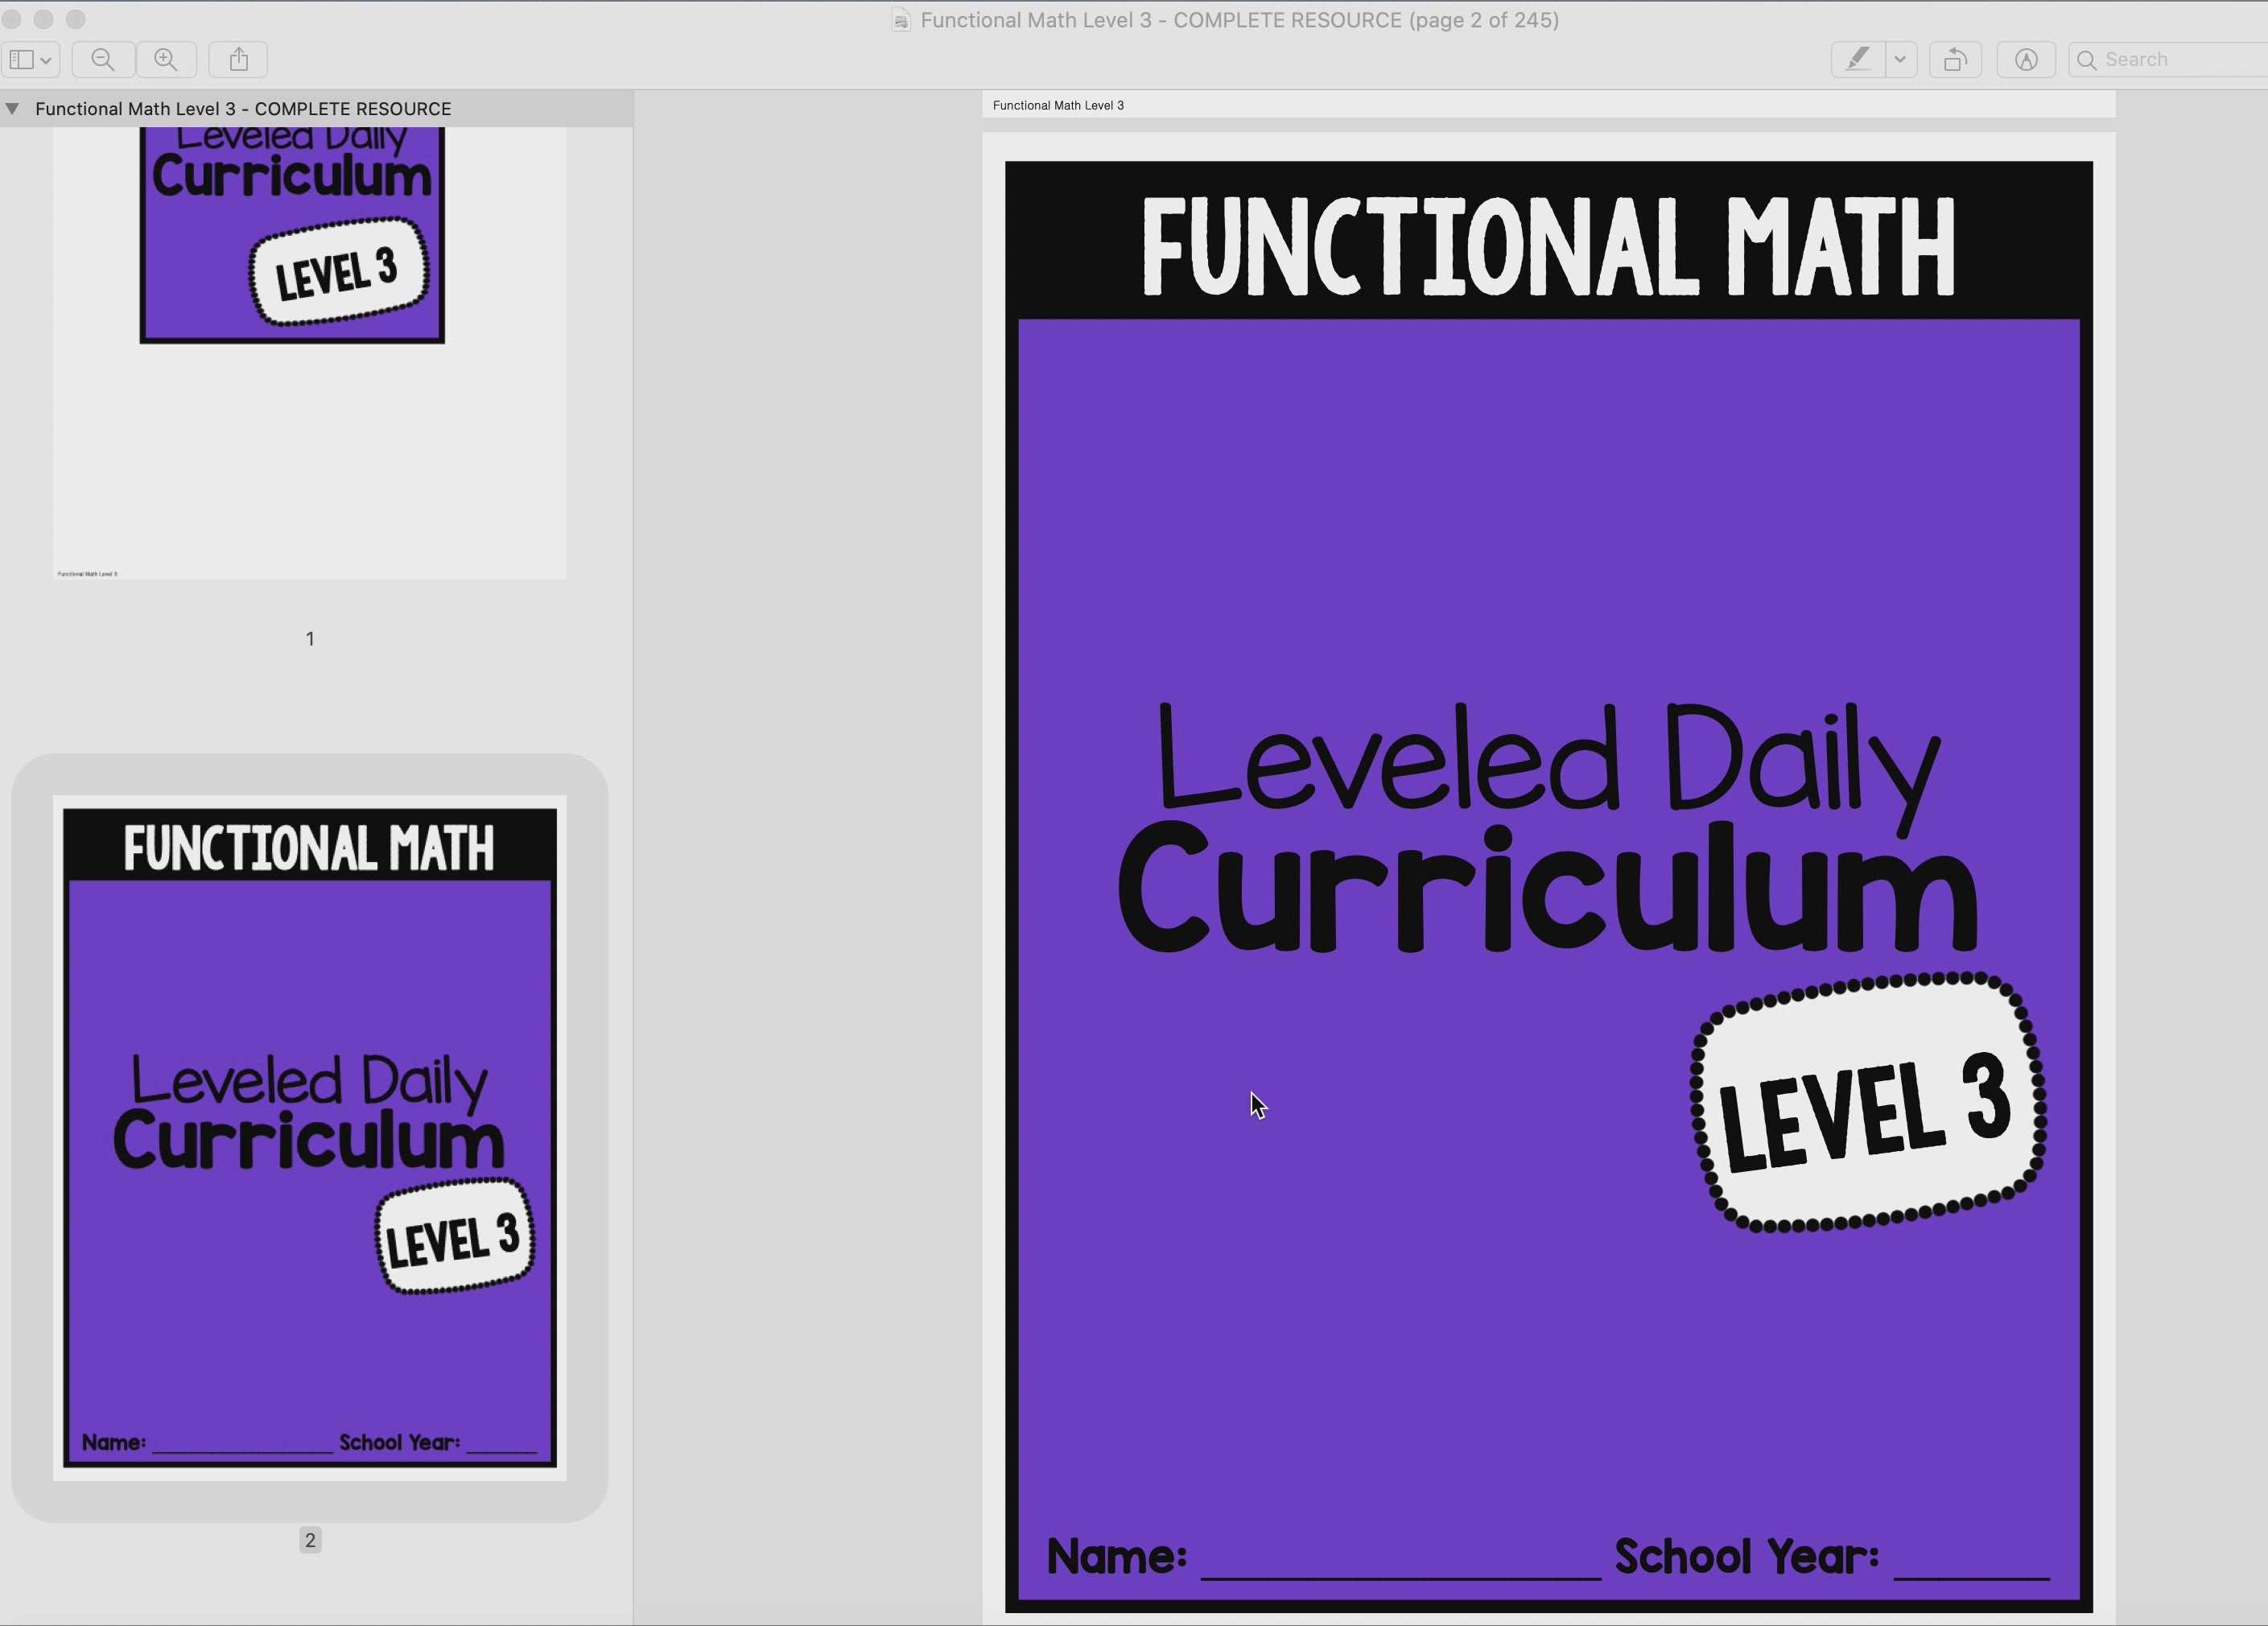Image resolution: width=2268 pixels, height=1626 pixels.
Task: Select the highlight tool
Action: pos(1858,59)
